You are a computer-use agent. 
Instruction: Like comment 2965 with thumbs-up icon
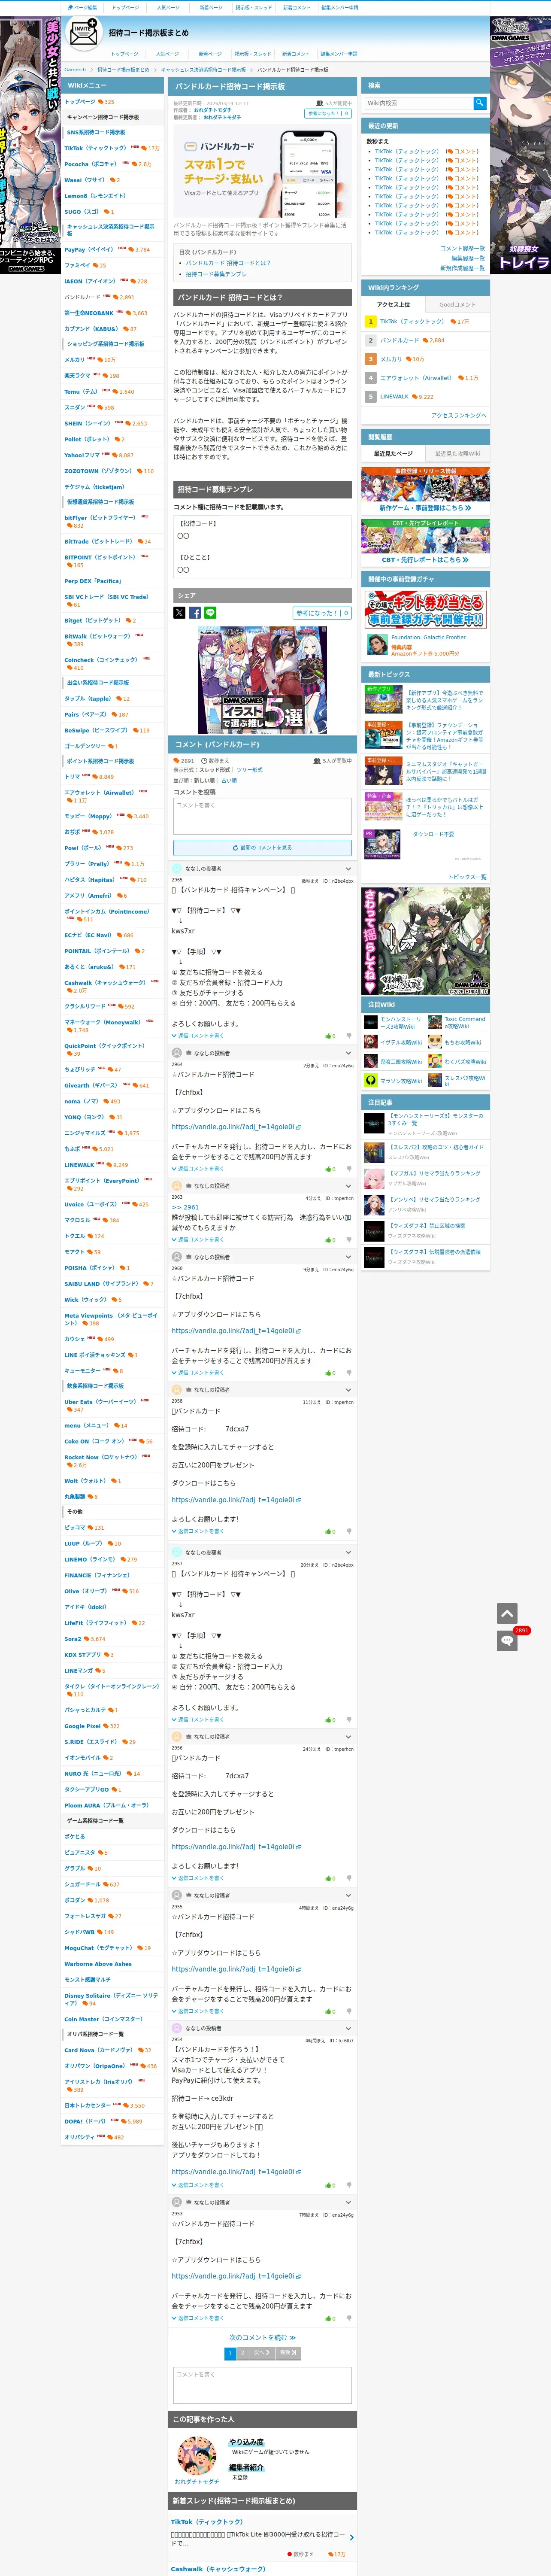click(x=328, y=1036)
